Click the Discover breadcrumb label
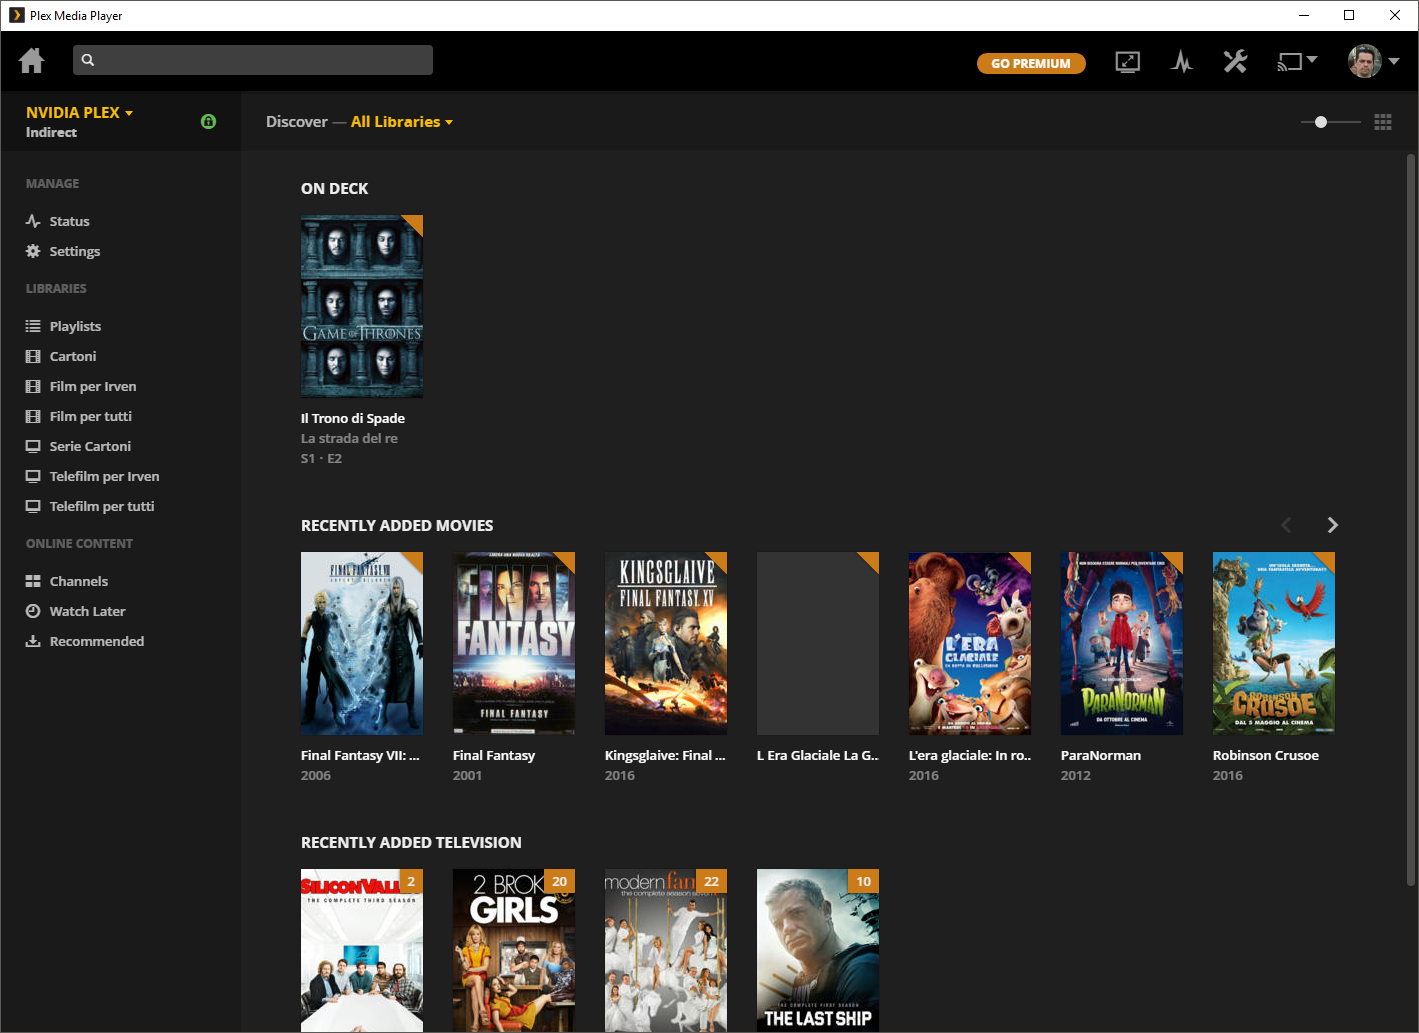This screenshot has height=1033, width=1419. (x=297, y=122)
